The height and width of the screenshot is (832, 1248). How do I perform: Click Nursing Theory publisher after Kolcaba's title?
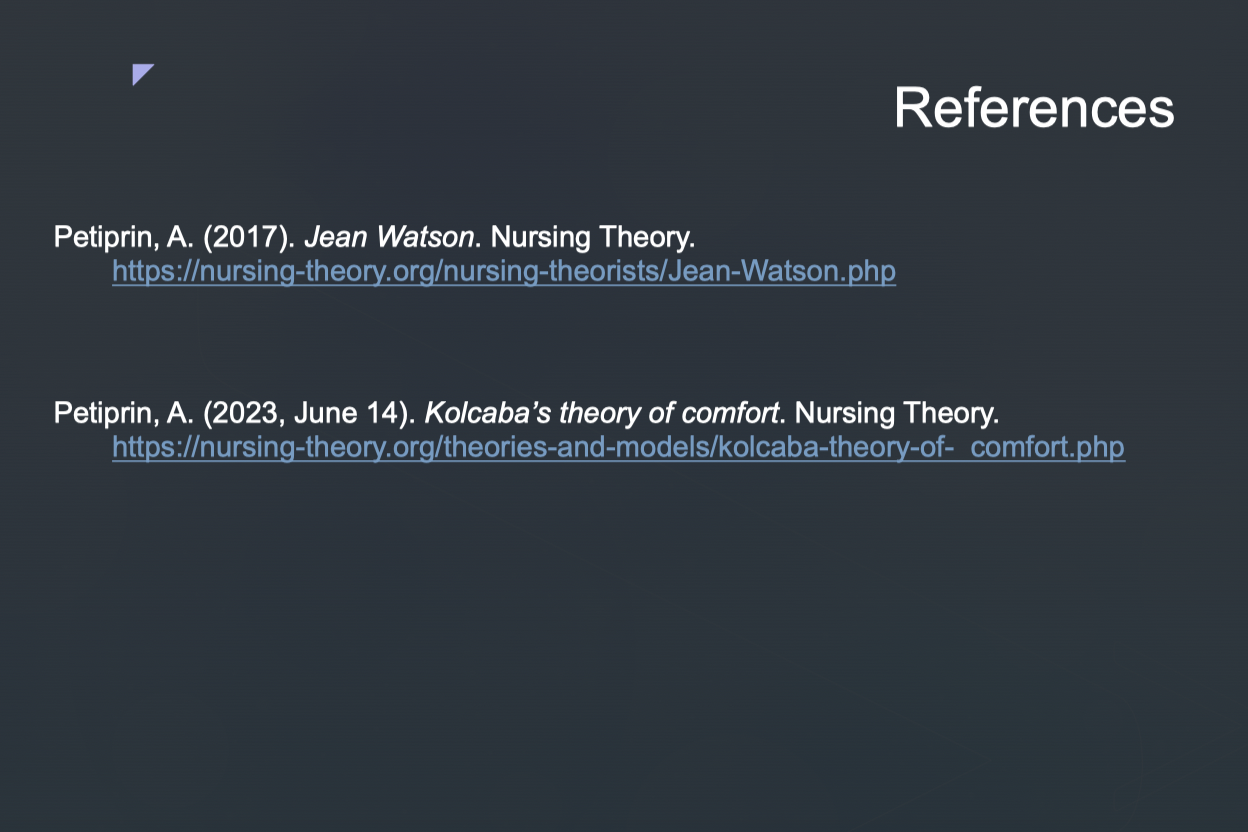tap(897, 413)
